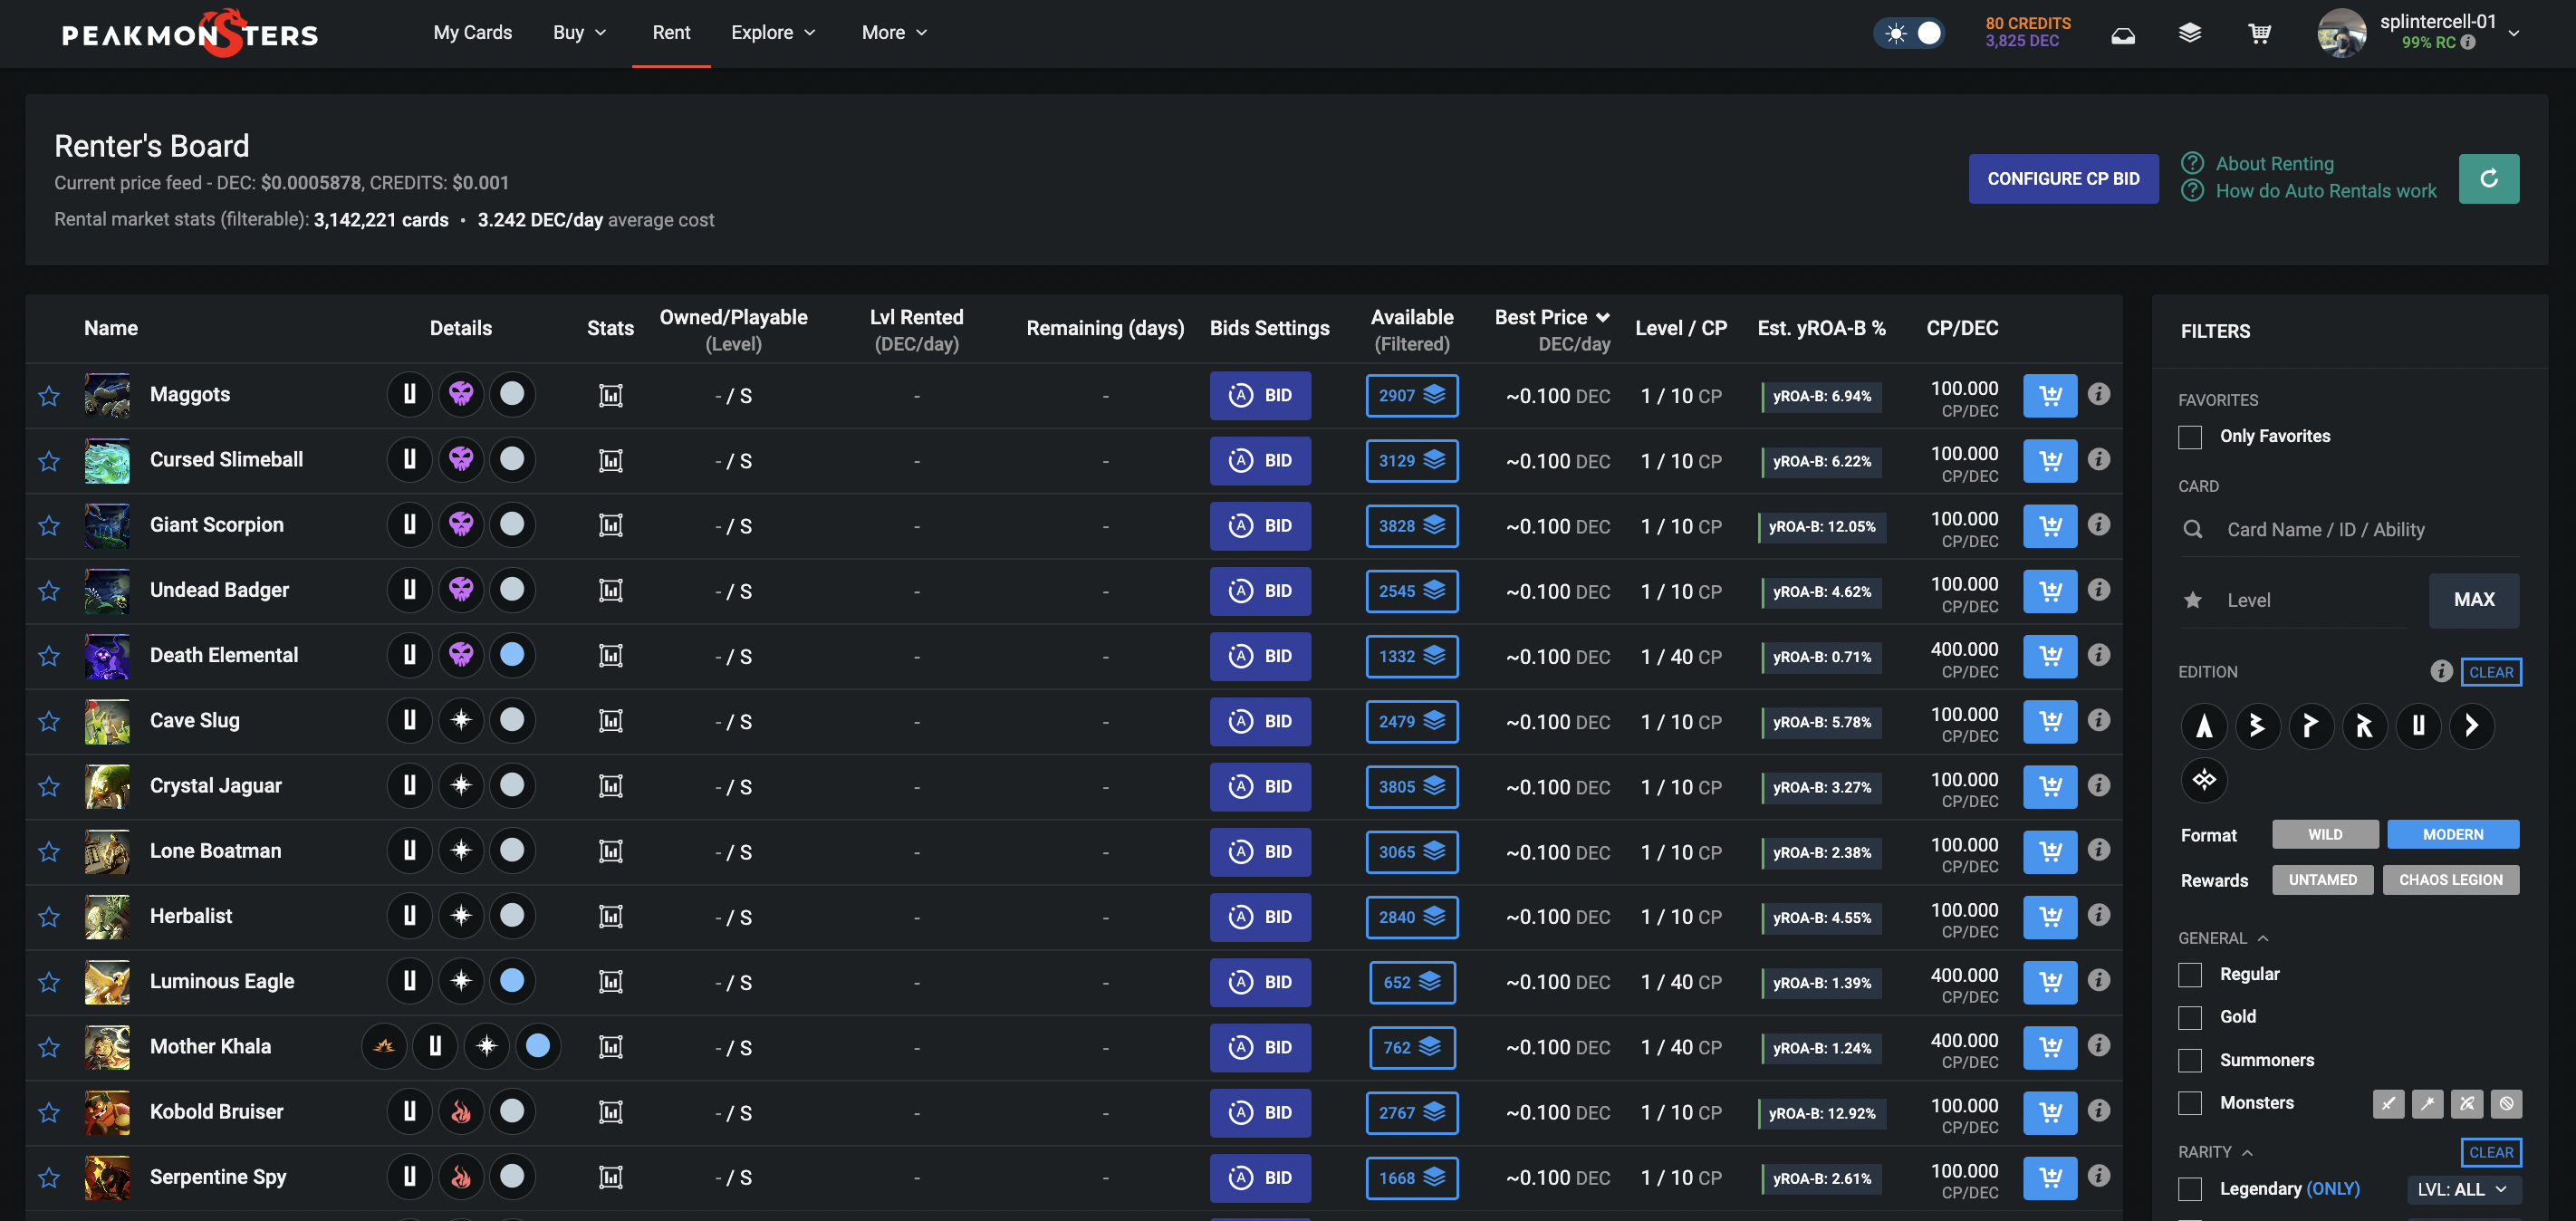The height and width of the screenshot is (1221, 2576).
Task: Click the life element icon for Cave Slug
Action: [461, 720]
